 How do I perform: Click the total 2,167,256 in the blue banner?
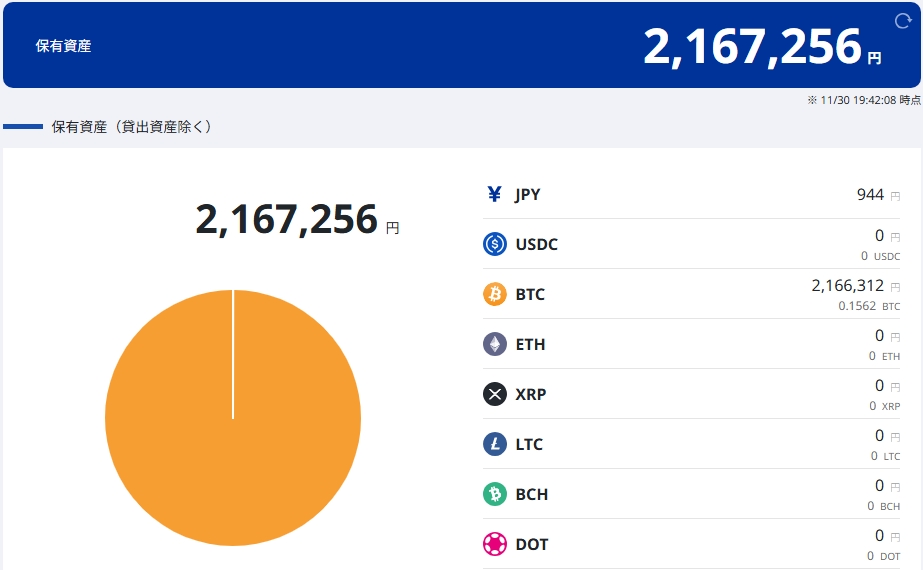click(752, 47)
